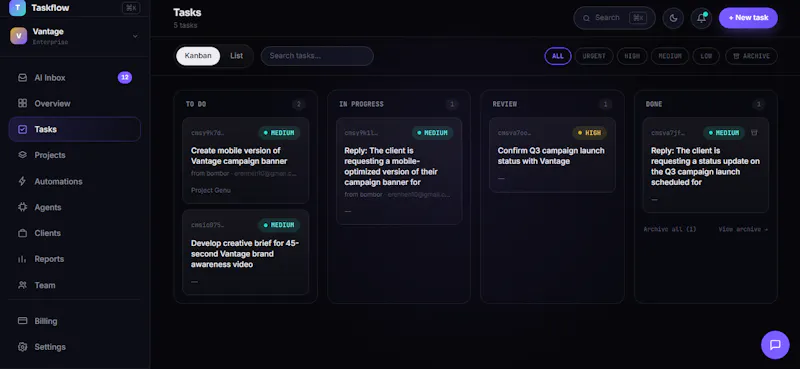Select the ALL priority filter
The image size is (800, 369).
558,56
